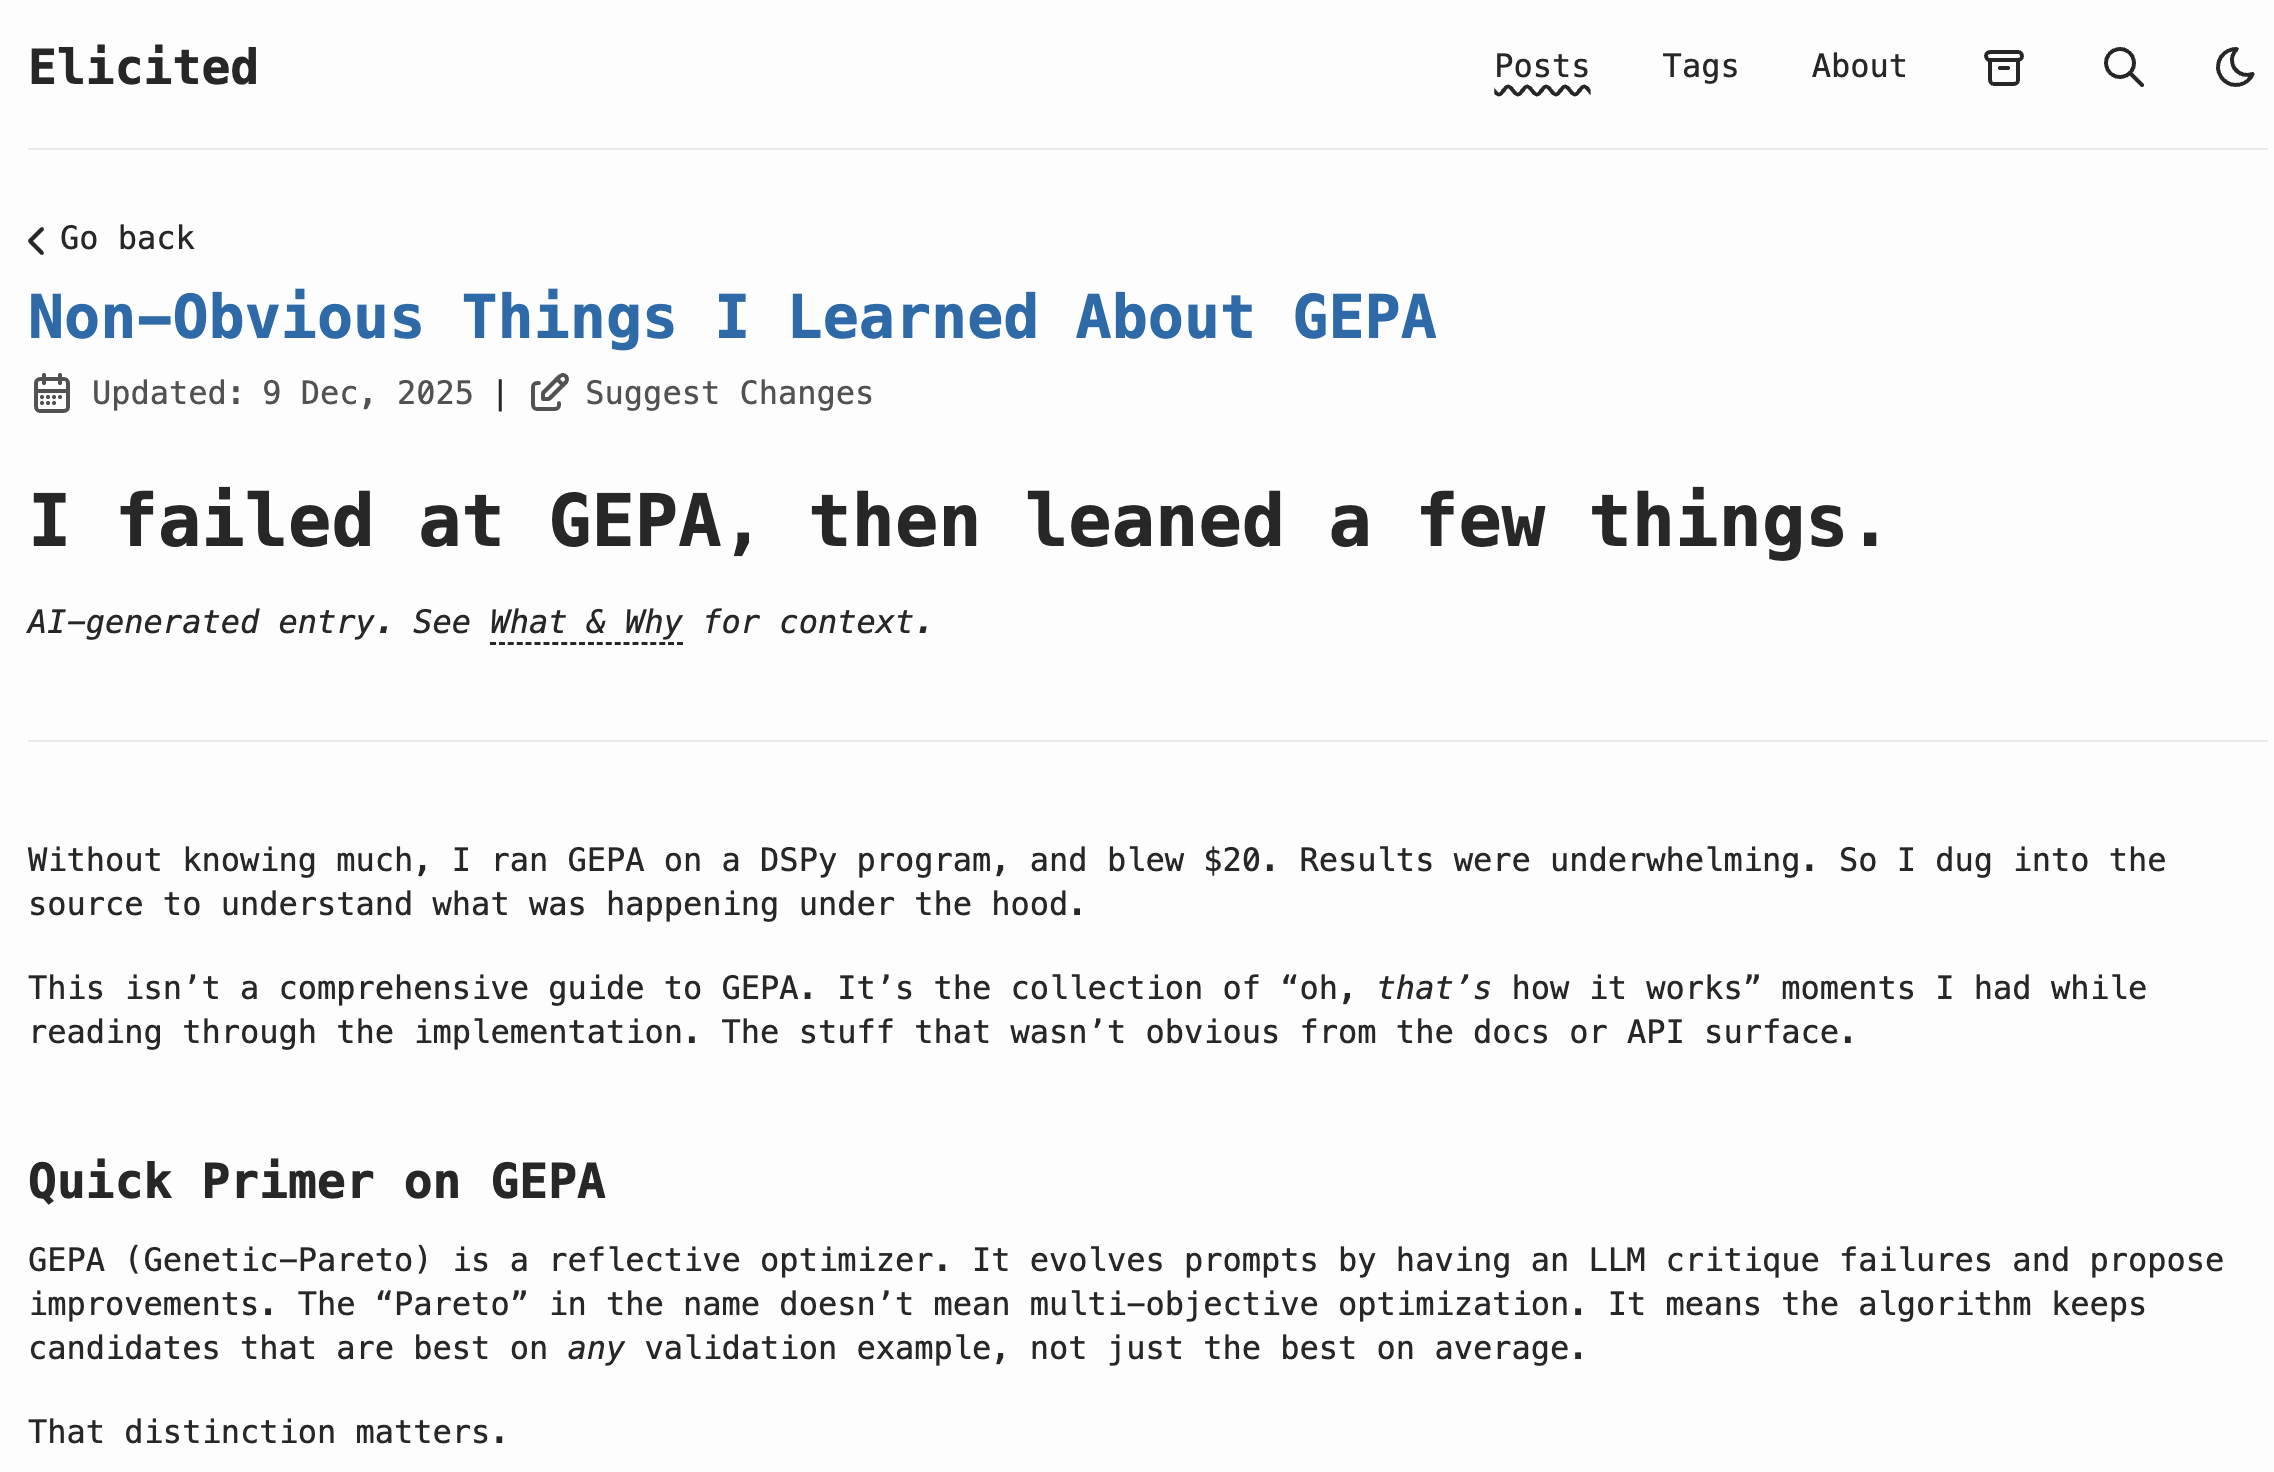Open site search with the magnifier icon
2274x1472 pixels.
[x=2124, y=67]
